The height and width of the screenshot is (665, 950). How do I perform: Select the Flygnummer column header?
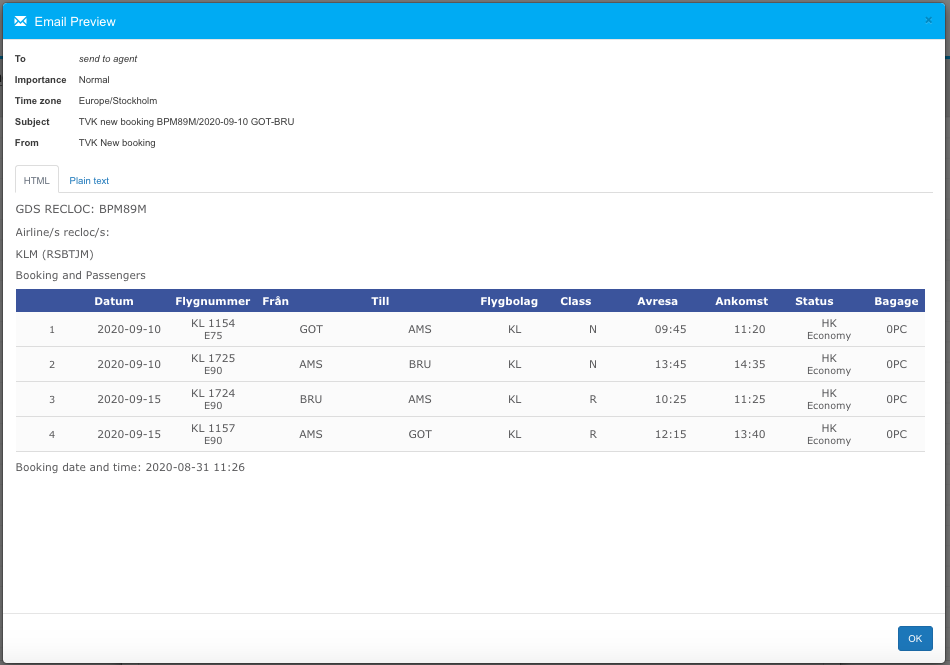(212, 301)
